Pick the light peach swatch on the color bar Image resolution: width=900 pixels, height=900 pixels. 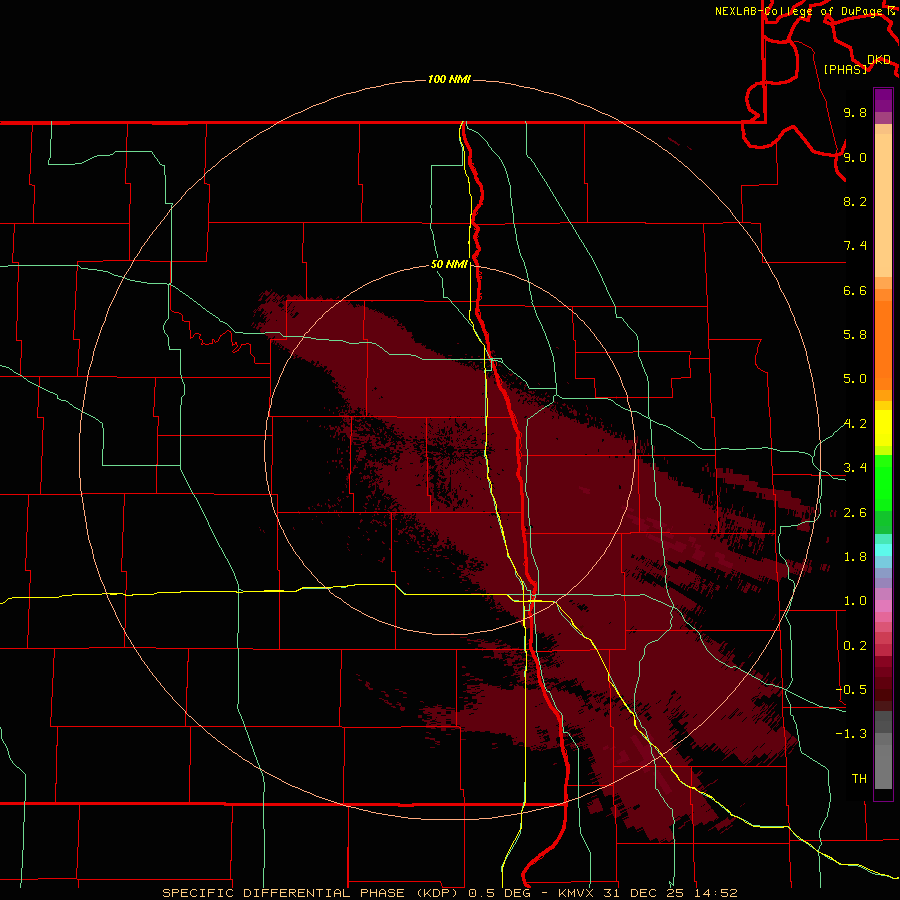click(883, 205)
